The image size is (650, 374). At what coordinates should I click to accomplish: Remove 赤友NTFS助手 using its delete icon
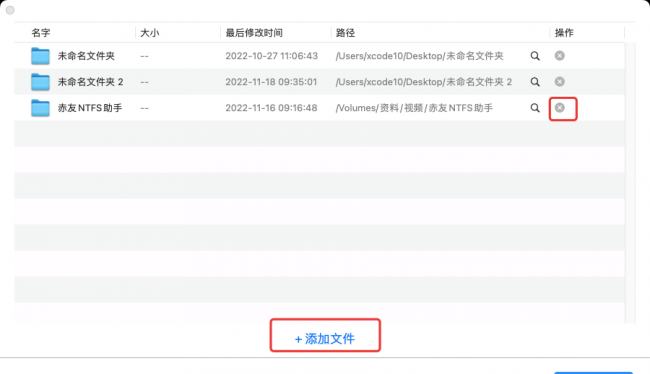[x=560, y=108]
